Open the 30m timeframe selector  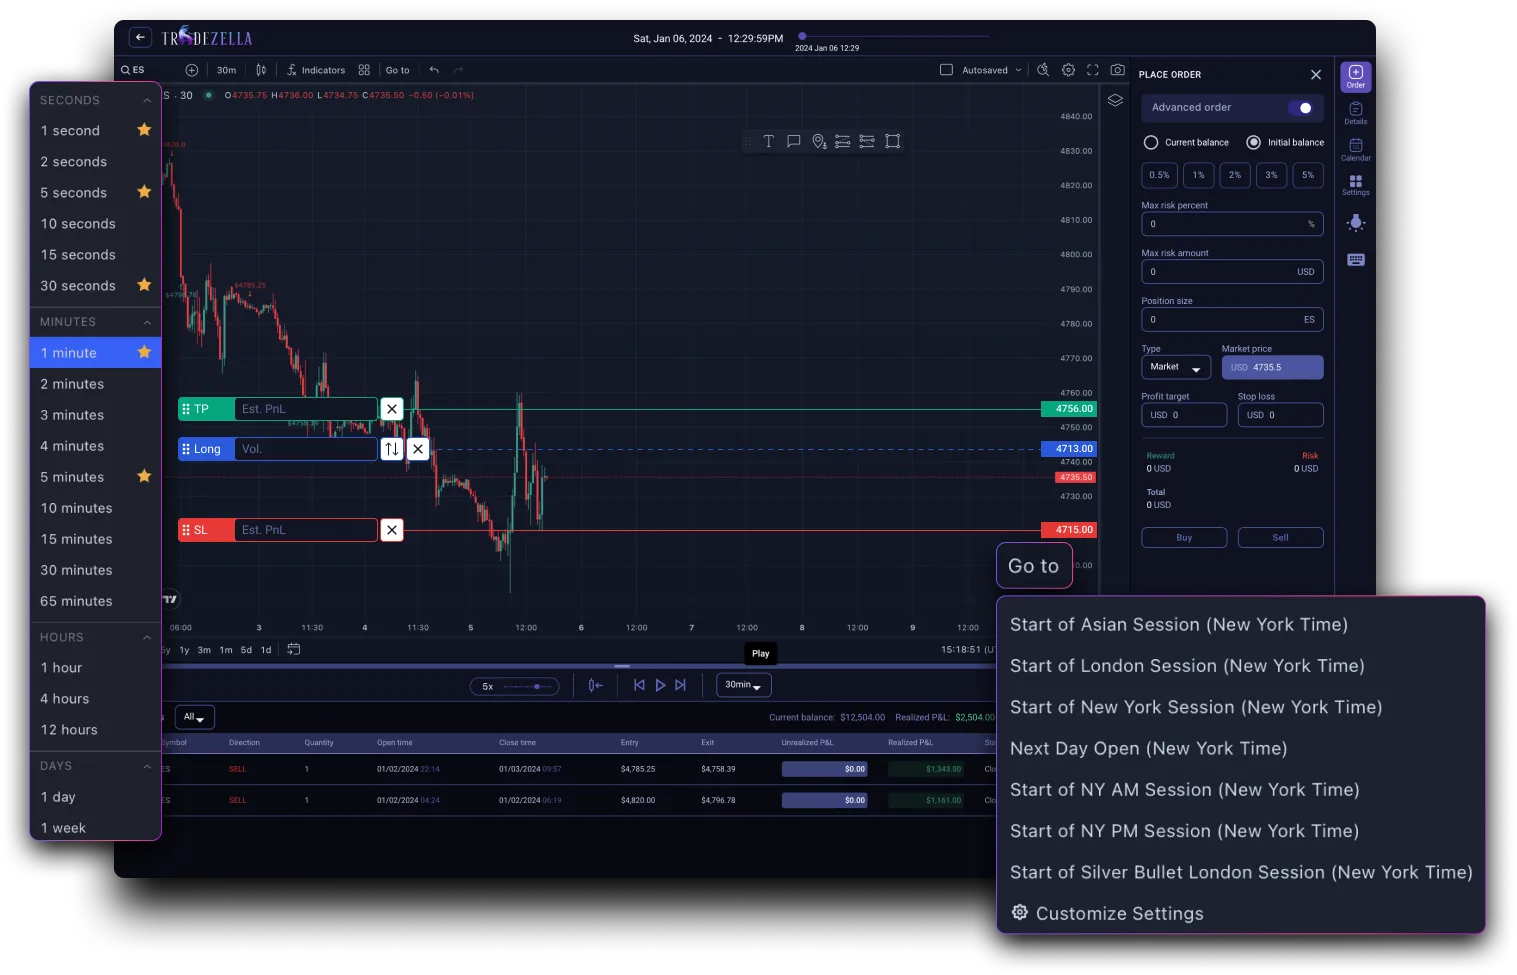pos(227,70)
